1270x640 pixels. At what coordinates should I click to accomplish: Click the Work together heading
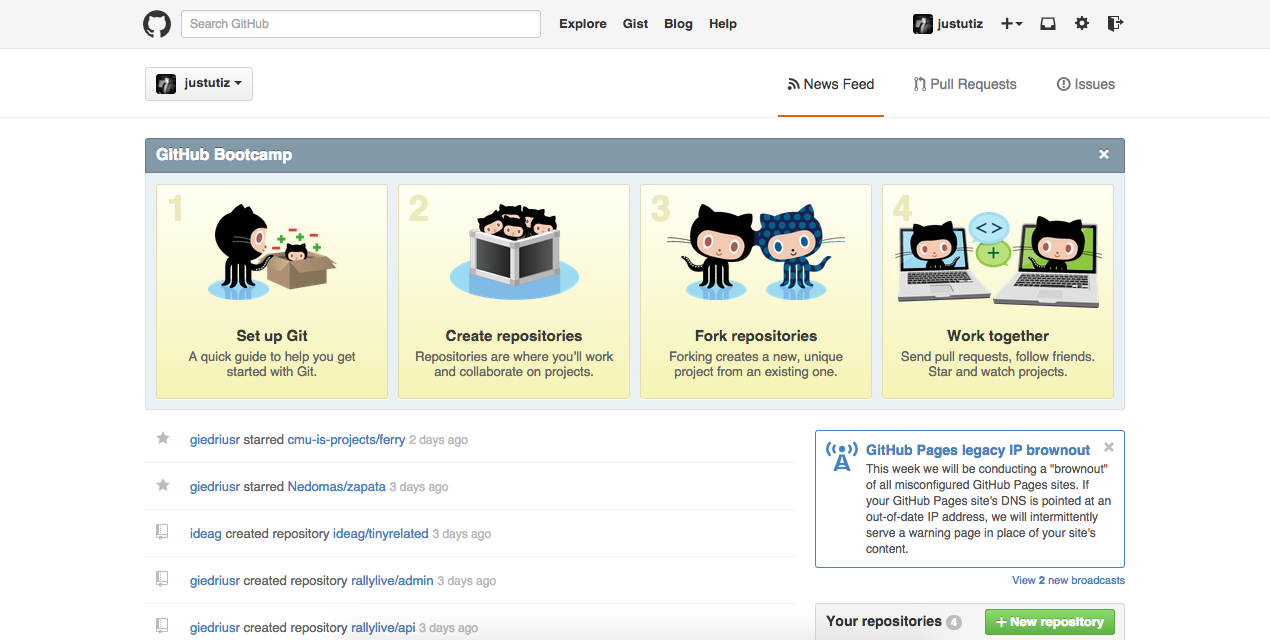[x=998, y=336]
